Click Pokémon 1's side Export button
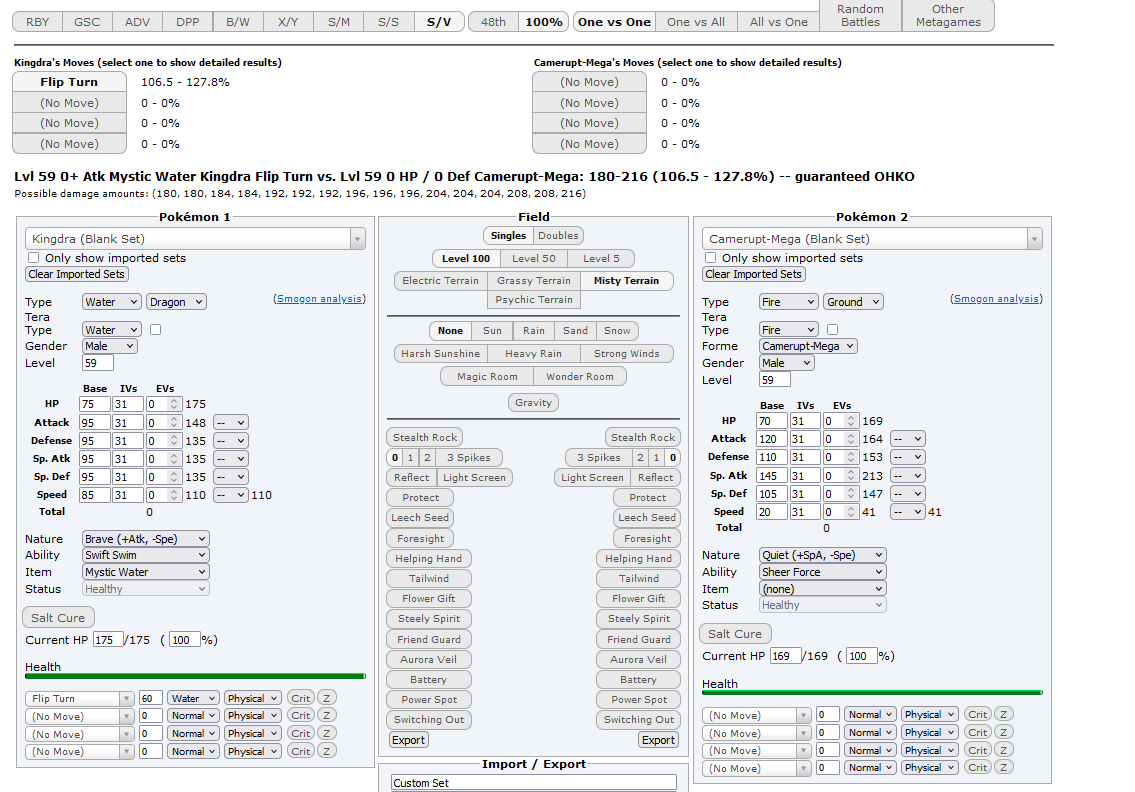 coord(408,740)
